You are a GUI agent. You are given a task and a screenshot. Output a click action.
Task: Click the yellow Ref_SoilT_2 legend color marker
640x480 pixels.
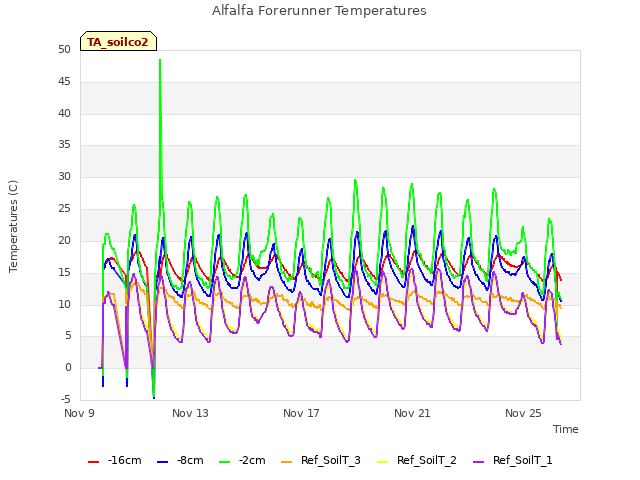(382, 462)
